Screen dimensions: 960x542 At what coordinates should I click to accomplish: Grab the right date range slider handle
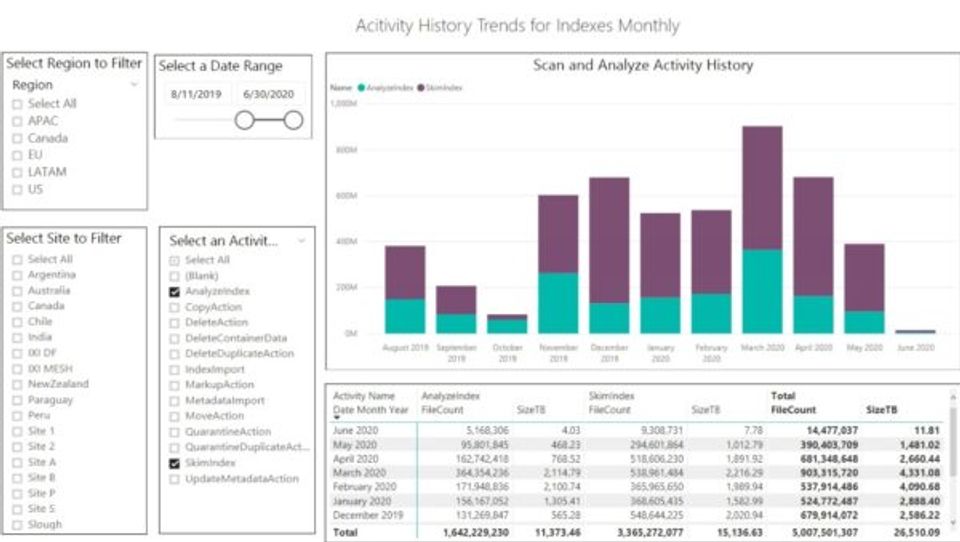pos(293,120)
